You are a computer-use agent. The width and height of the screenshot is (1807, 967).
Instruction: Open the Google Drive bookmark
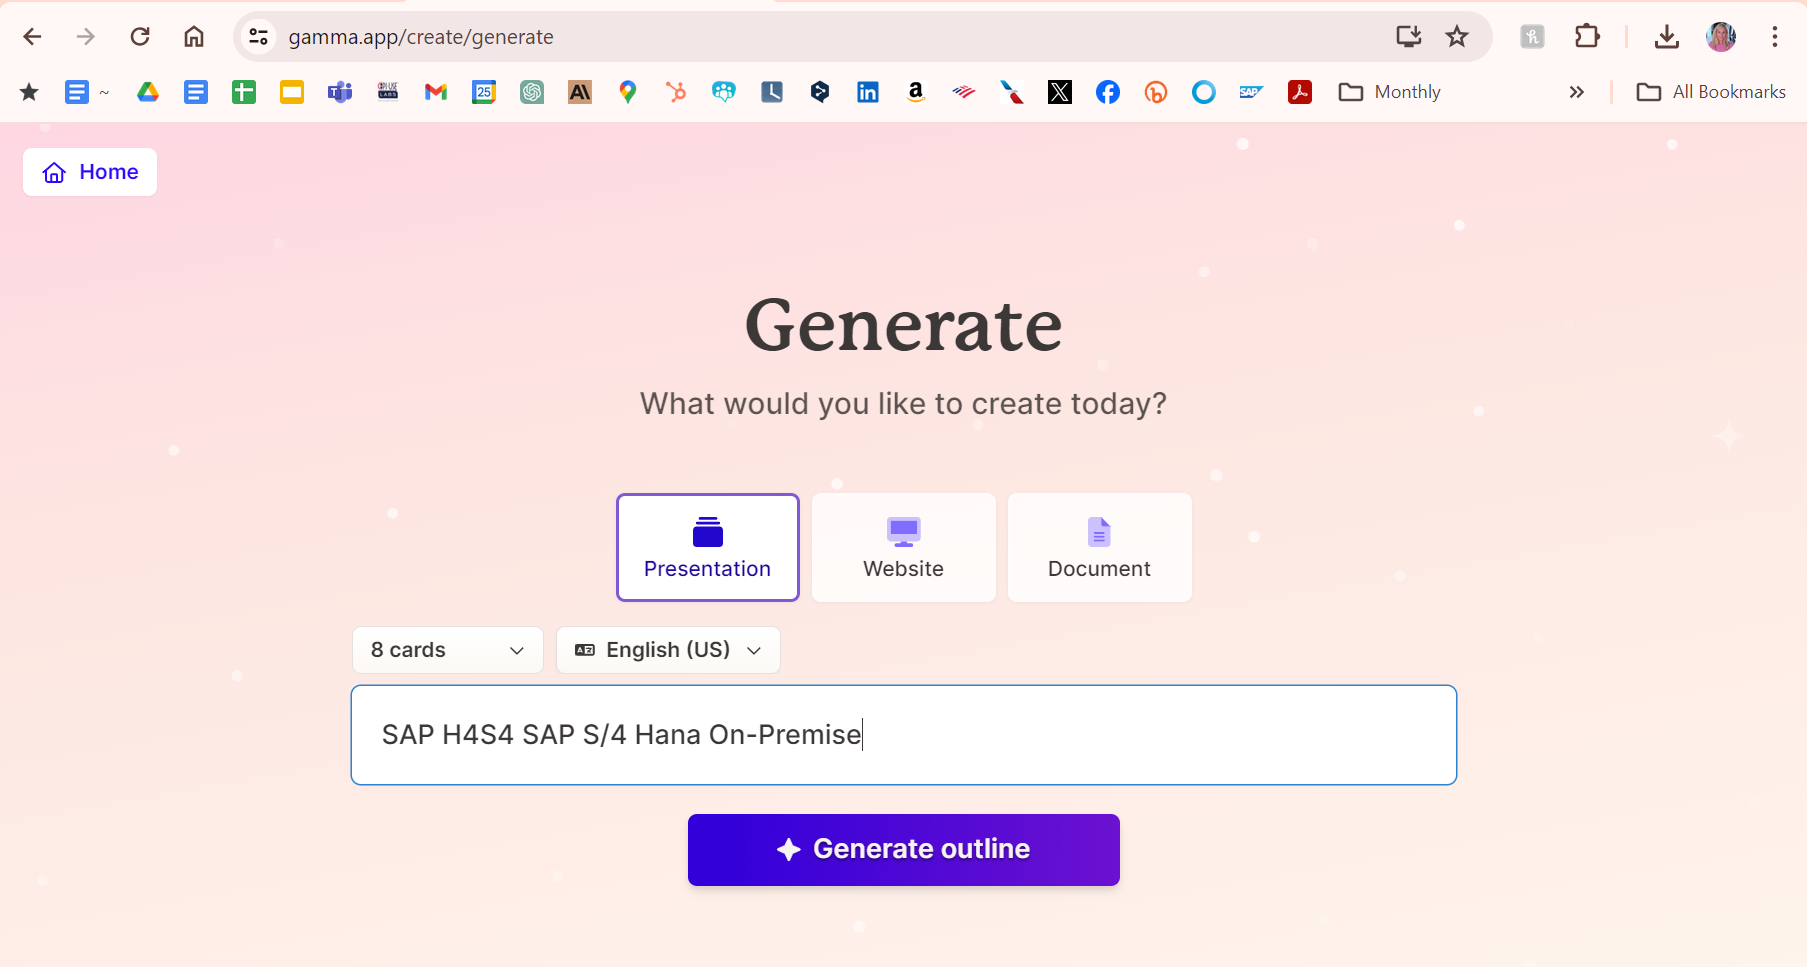tap(148, 92)
